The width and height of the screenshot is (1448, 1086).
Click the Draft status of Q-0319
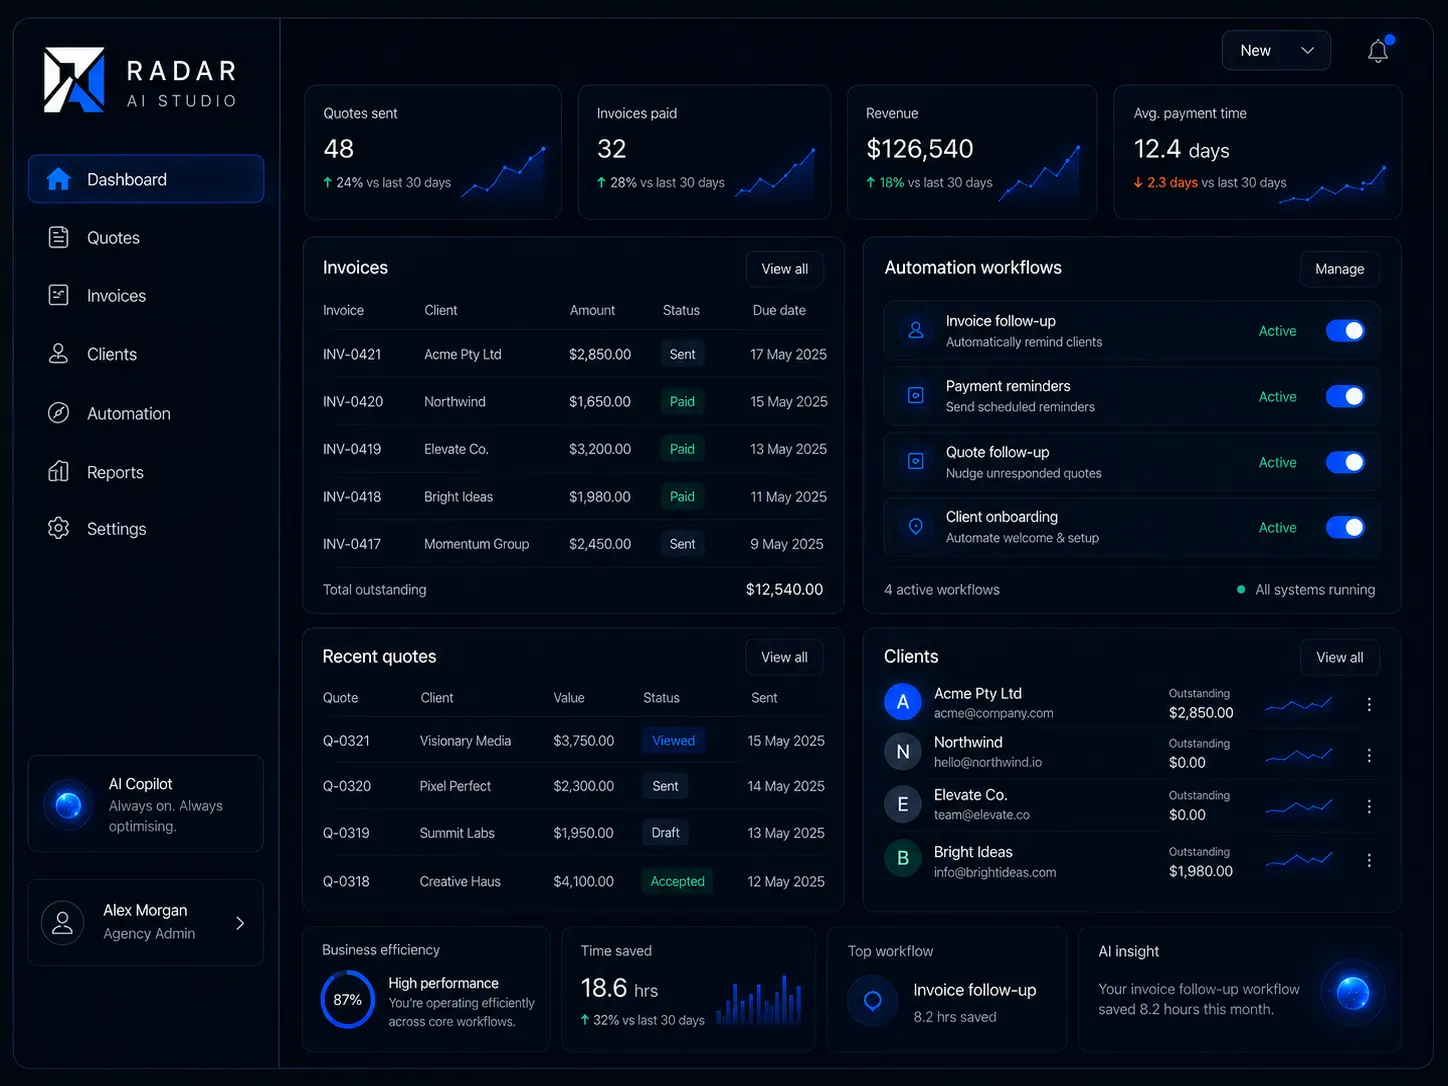click(x=665, y=833)
